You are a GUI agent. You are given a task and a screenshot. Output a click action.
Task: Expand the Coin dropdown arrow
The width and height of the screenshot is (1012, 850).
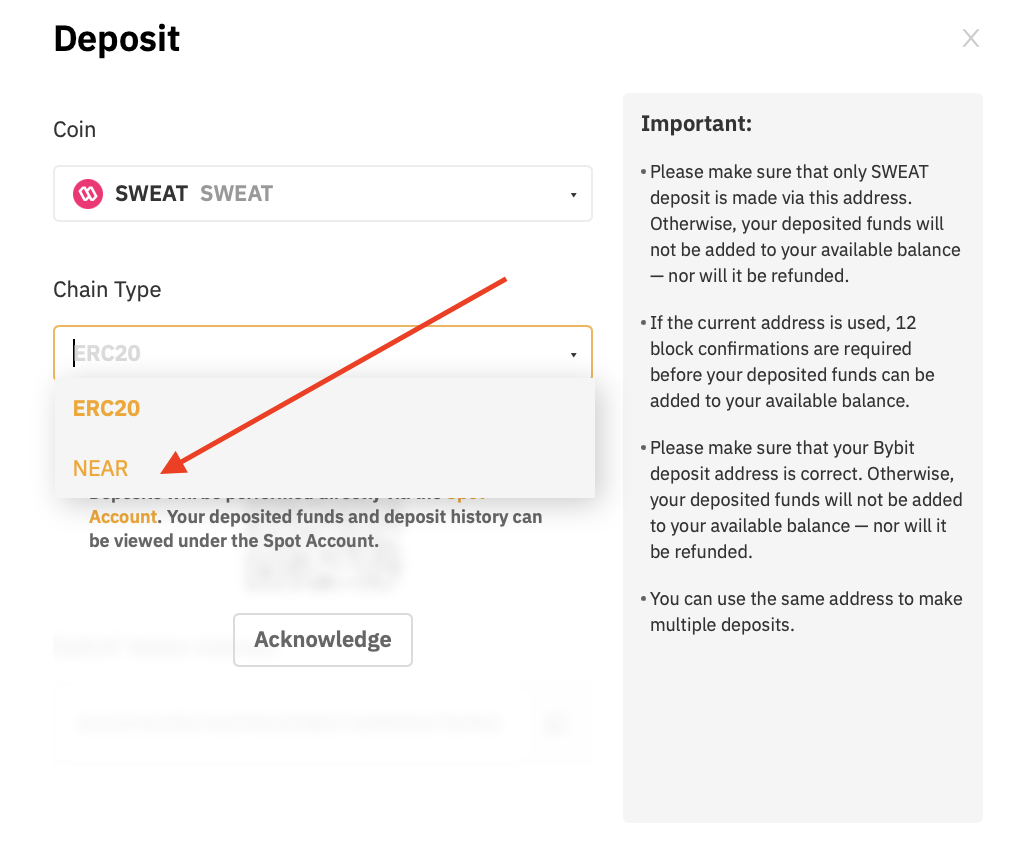click(573, 194)
